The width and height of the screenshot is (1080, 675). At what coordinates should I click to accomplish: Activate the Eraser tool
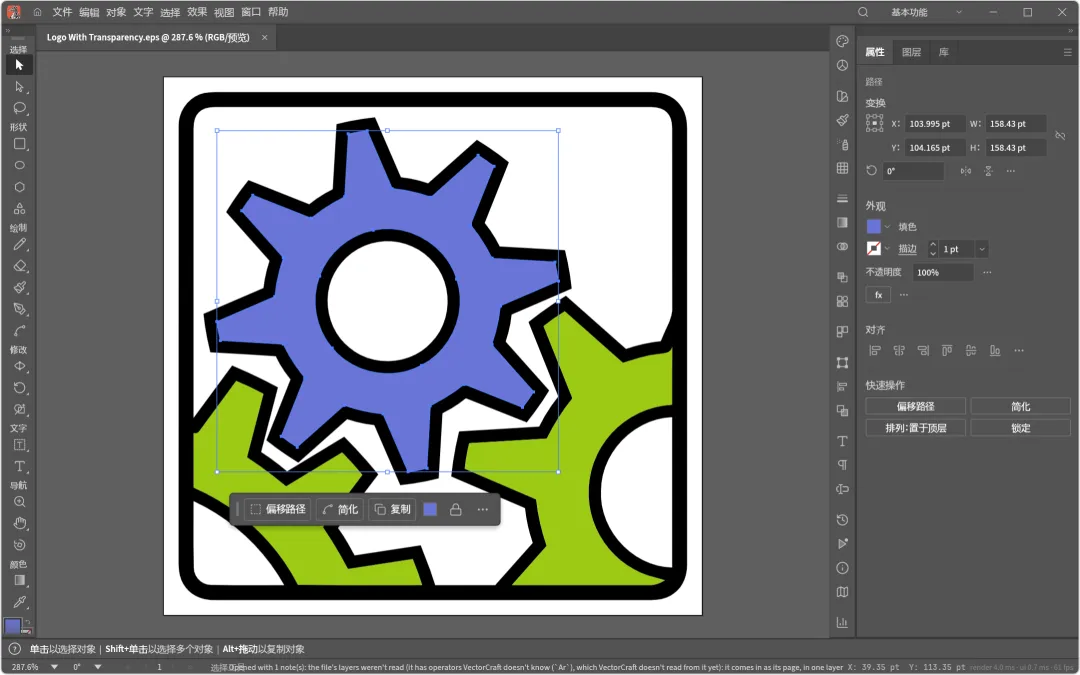pyautogui.click(x=19, y=266)
